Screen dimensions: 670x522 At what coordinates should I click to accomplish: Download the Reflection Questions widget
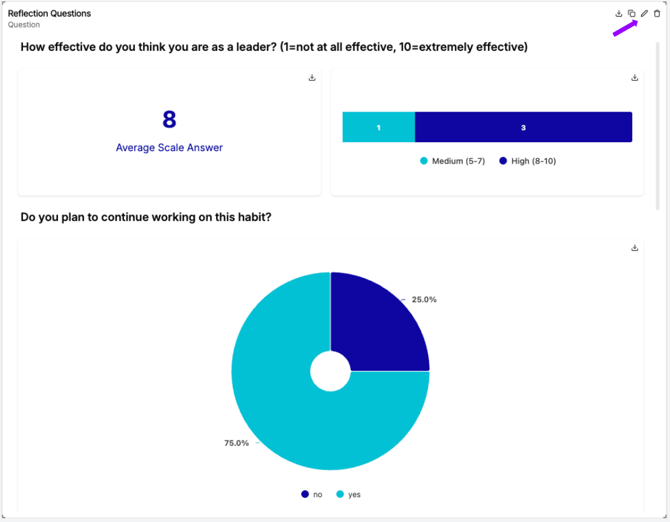pyautogui.click(x=618, y=14)
